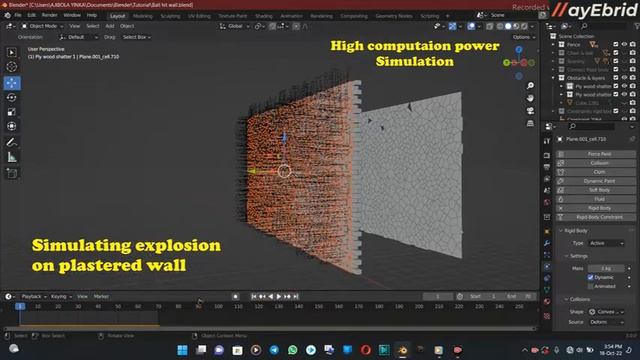Open the collision Shape Convex dropdown
This screenshot has height=360, width=640.
click(606, 312)
